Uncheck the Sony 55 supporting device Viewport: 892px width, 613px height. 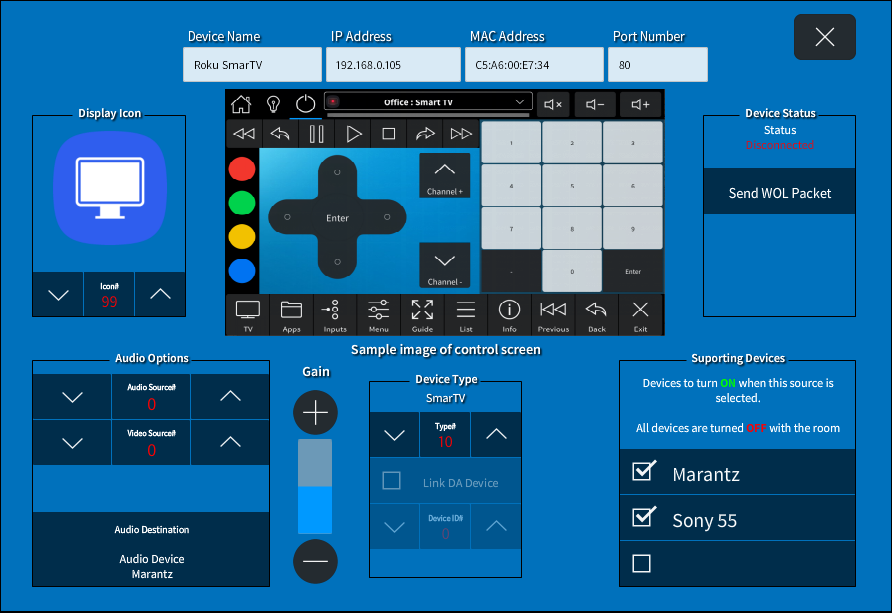click(644, 517)
